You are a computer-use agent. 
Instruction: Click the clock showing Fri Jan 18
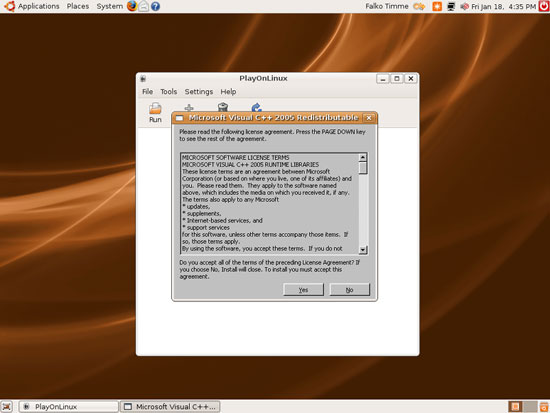(503, 6)
